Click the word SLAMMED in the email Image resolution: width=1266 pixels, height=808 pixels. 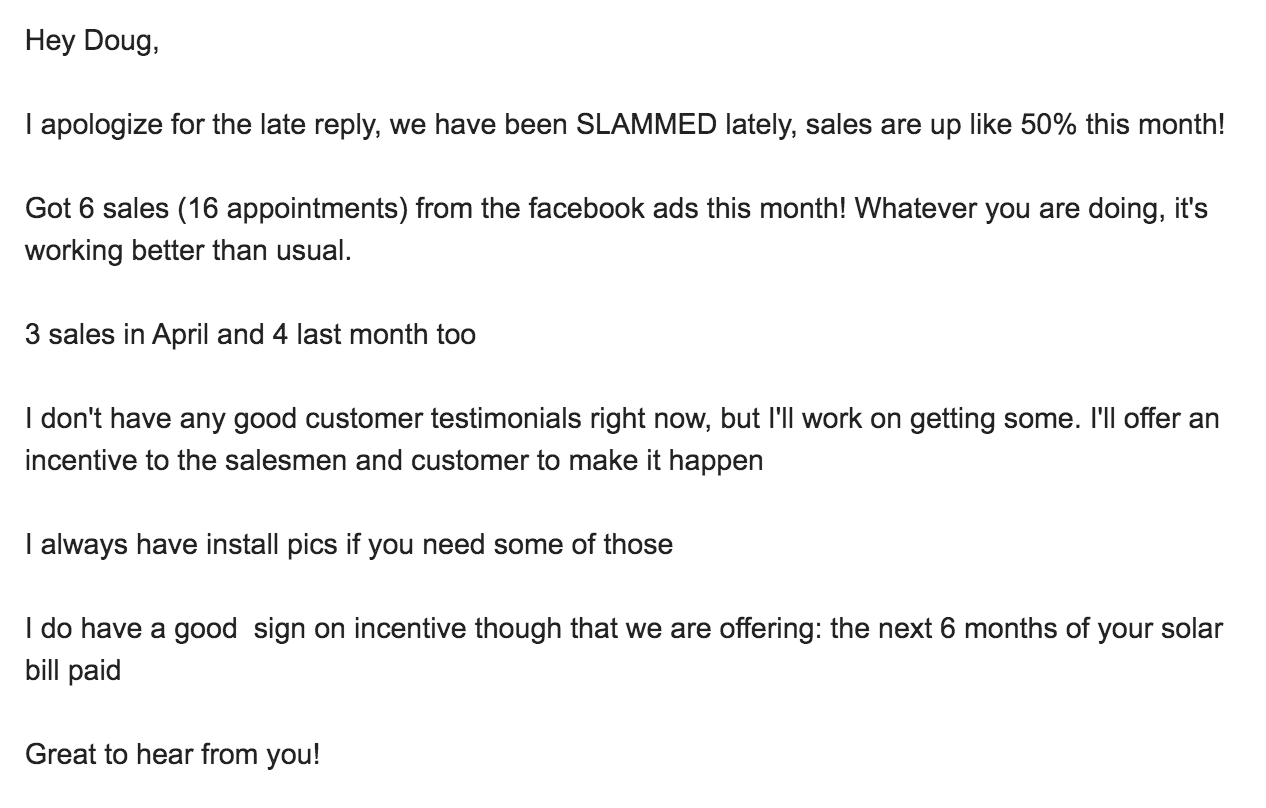[x=648, y=126]
